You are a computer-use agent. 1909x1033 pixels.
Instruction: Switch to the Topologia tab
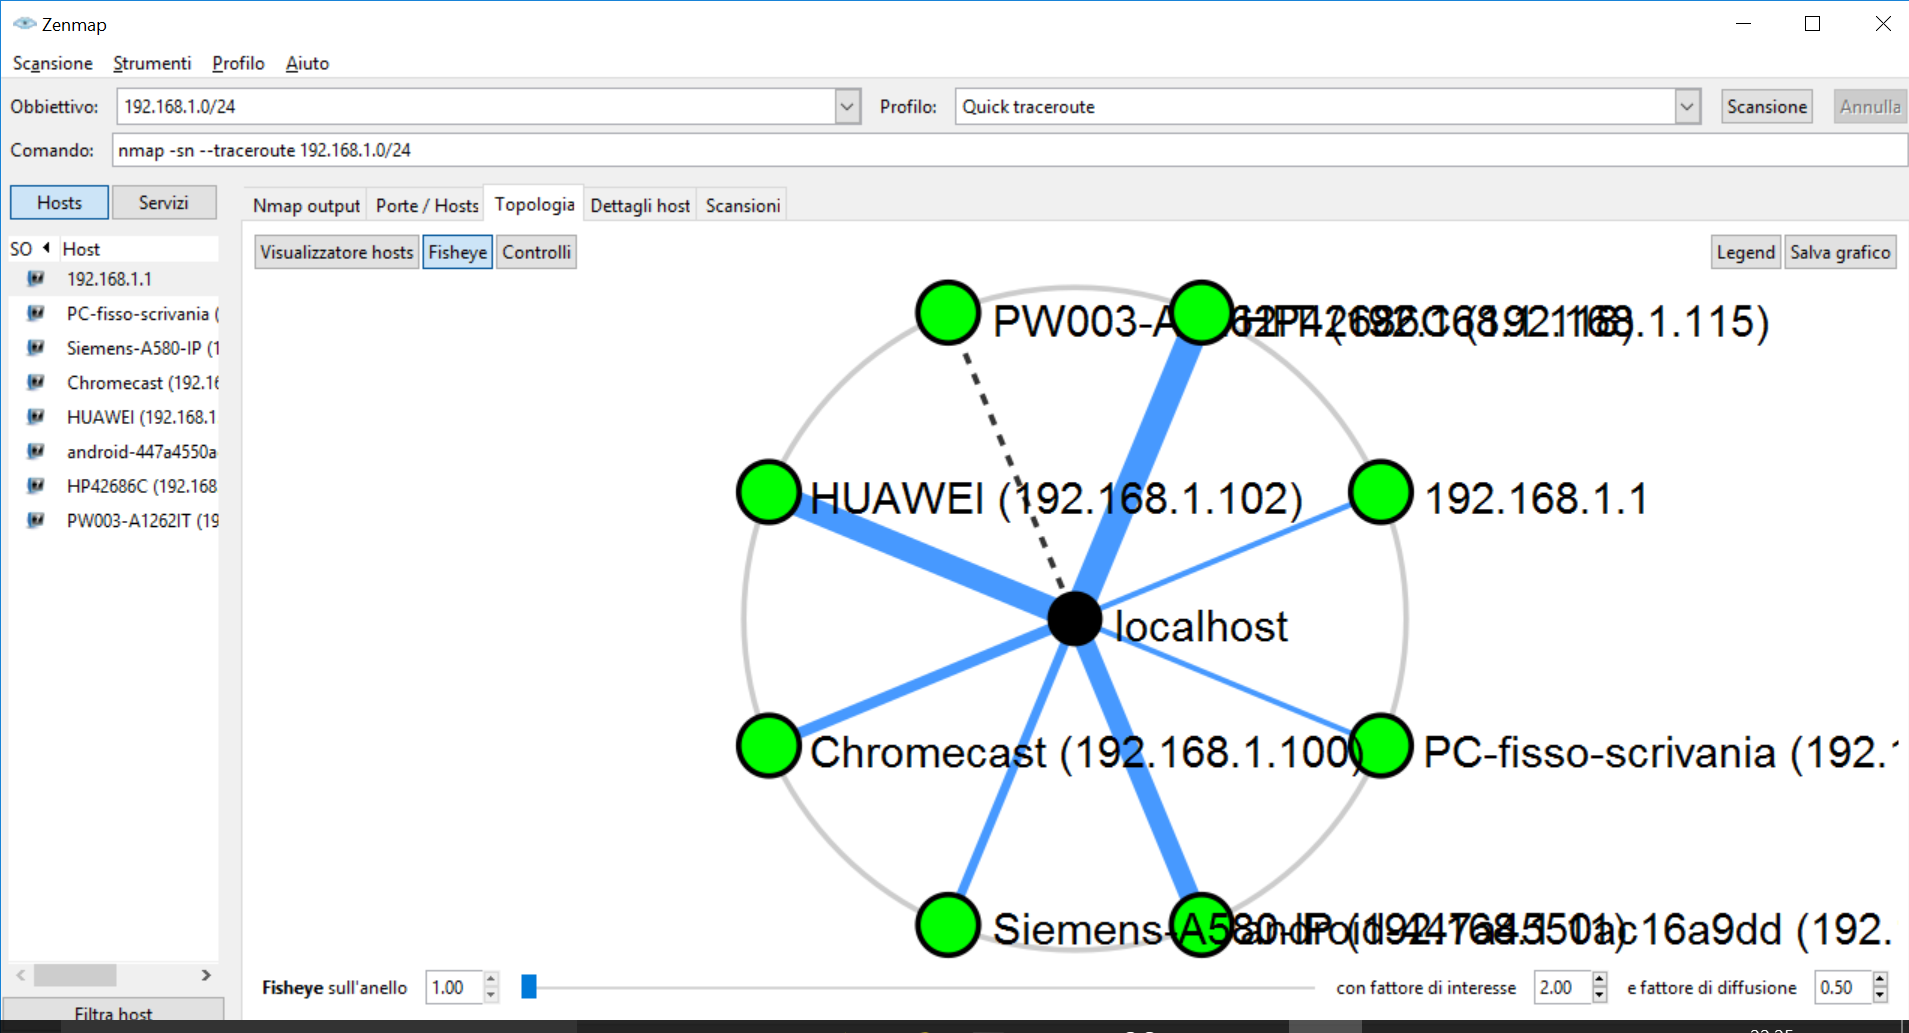point(534,204)
